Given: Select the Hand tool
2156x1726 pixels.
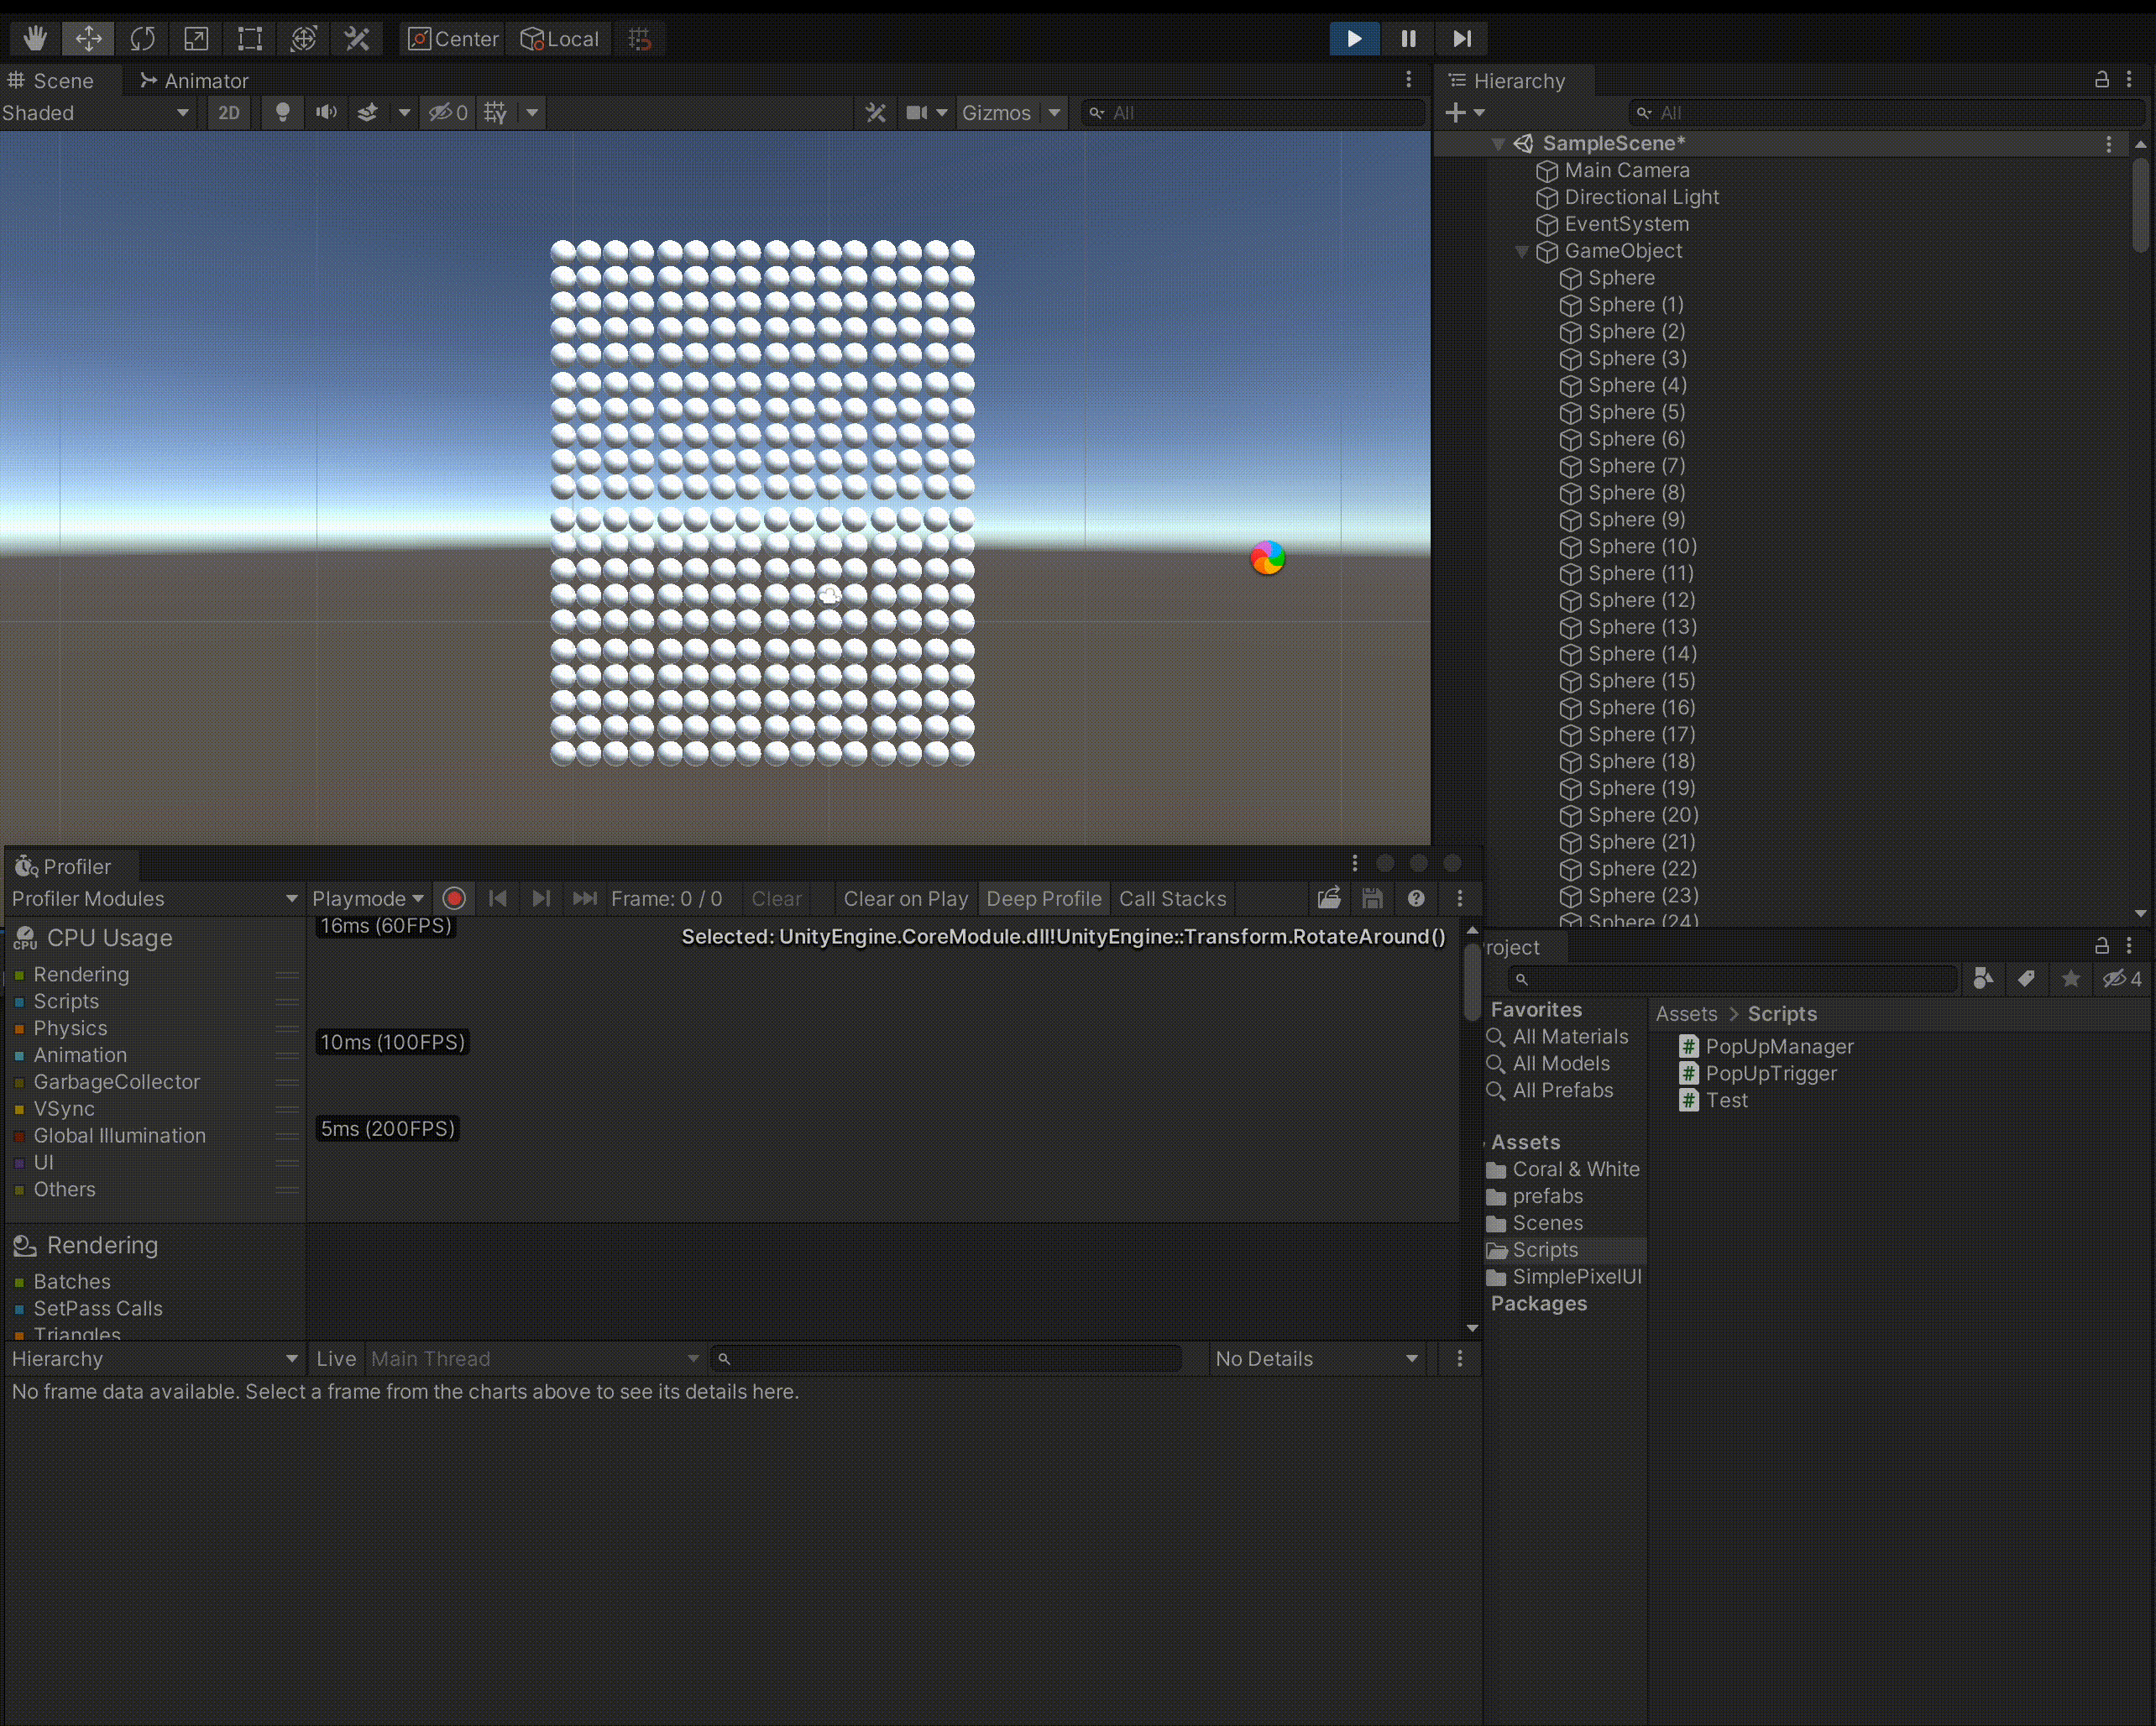Looking at the screenshot, I should pyautogui.click(x=35, y=39).
